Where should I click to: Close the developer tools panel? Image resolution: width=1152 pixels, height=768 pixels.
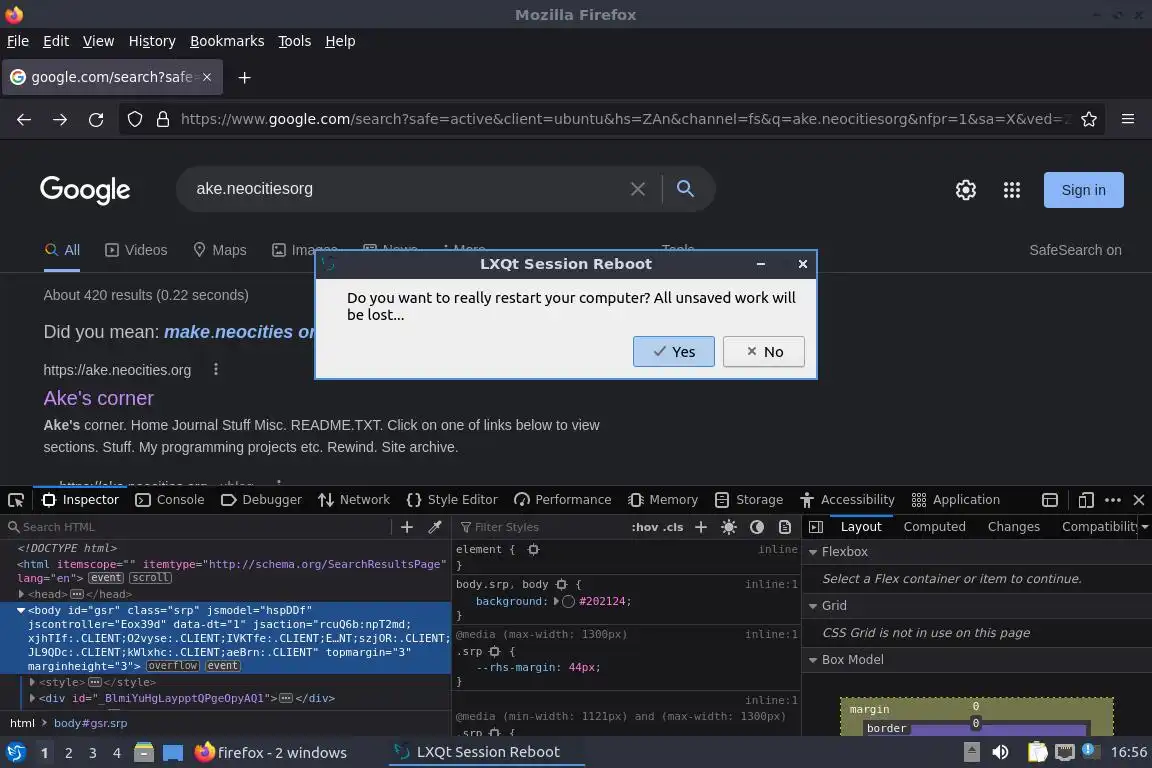click(x=1139, y=500)
